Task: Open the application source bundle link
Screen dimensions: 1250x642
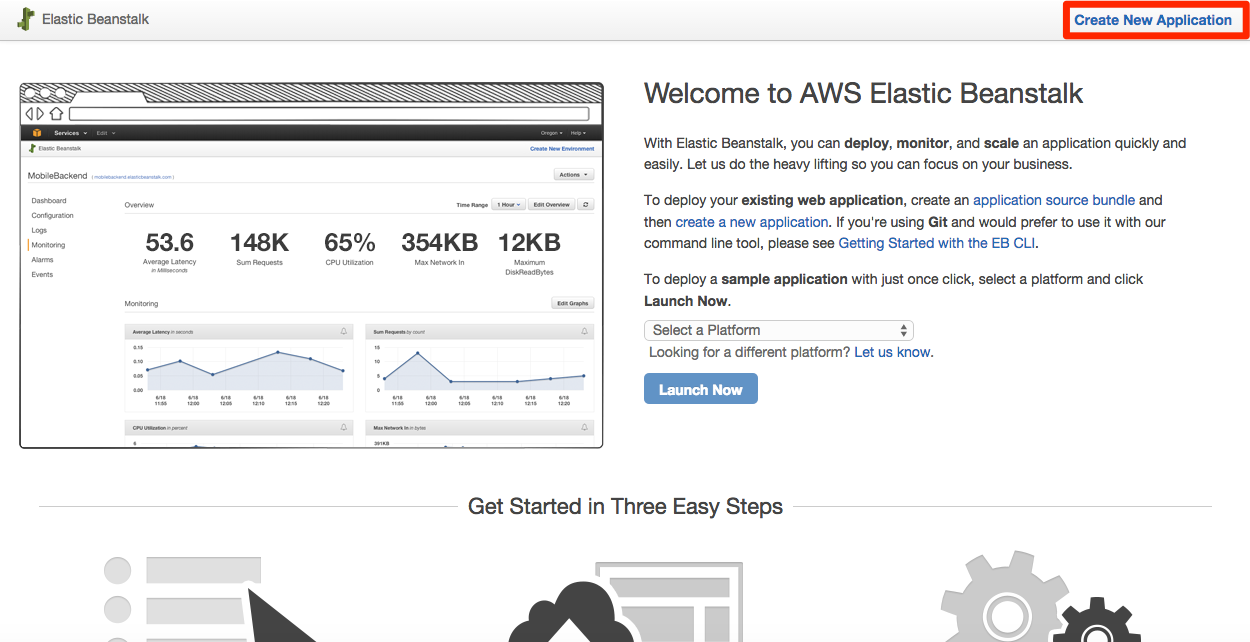Action: [x=1054, y=200]
